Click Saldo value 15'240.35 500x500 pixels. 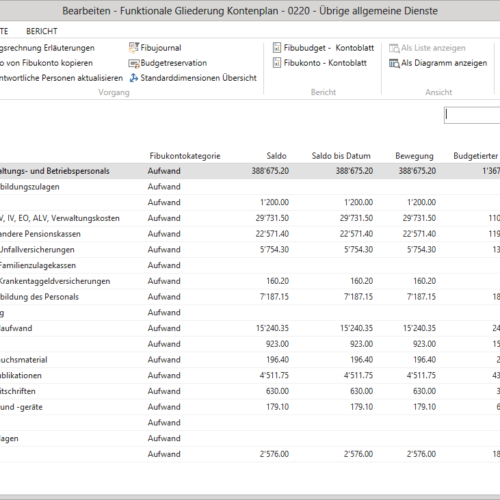(x=272, y=328)
